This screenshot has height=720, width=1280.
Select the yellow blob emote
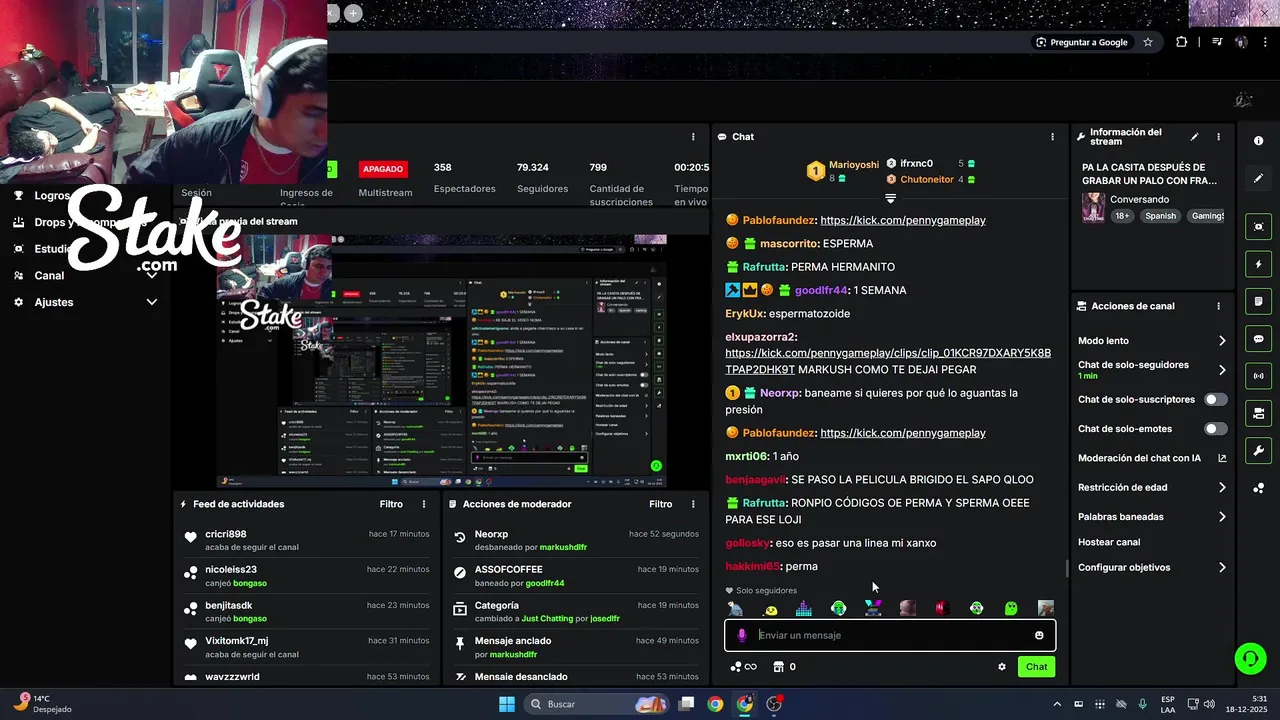click(770, 609)
